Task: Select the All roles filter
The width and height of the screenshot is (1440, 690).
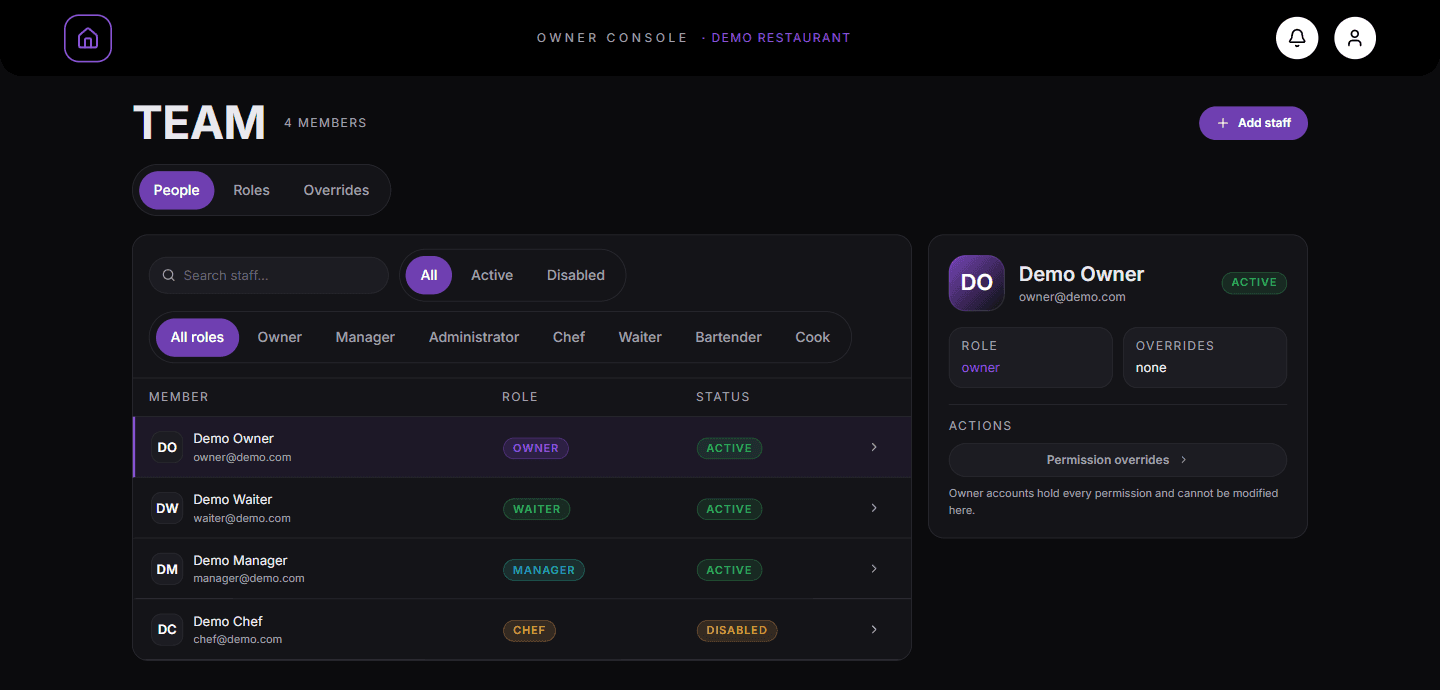Action: [197, 337]
